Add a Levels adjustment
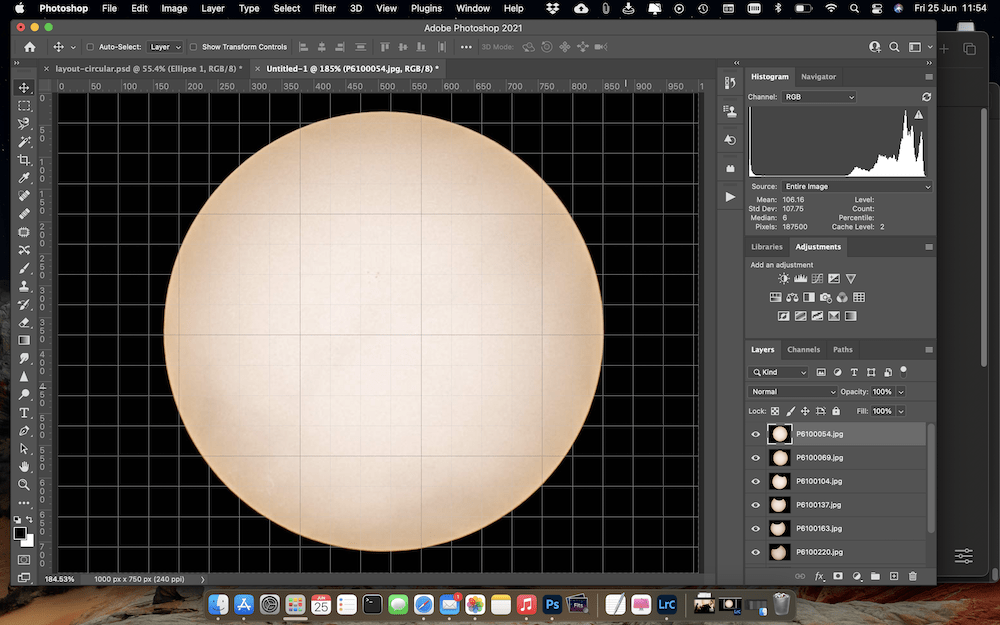 [800, 279]
